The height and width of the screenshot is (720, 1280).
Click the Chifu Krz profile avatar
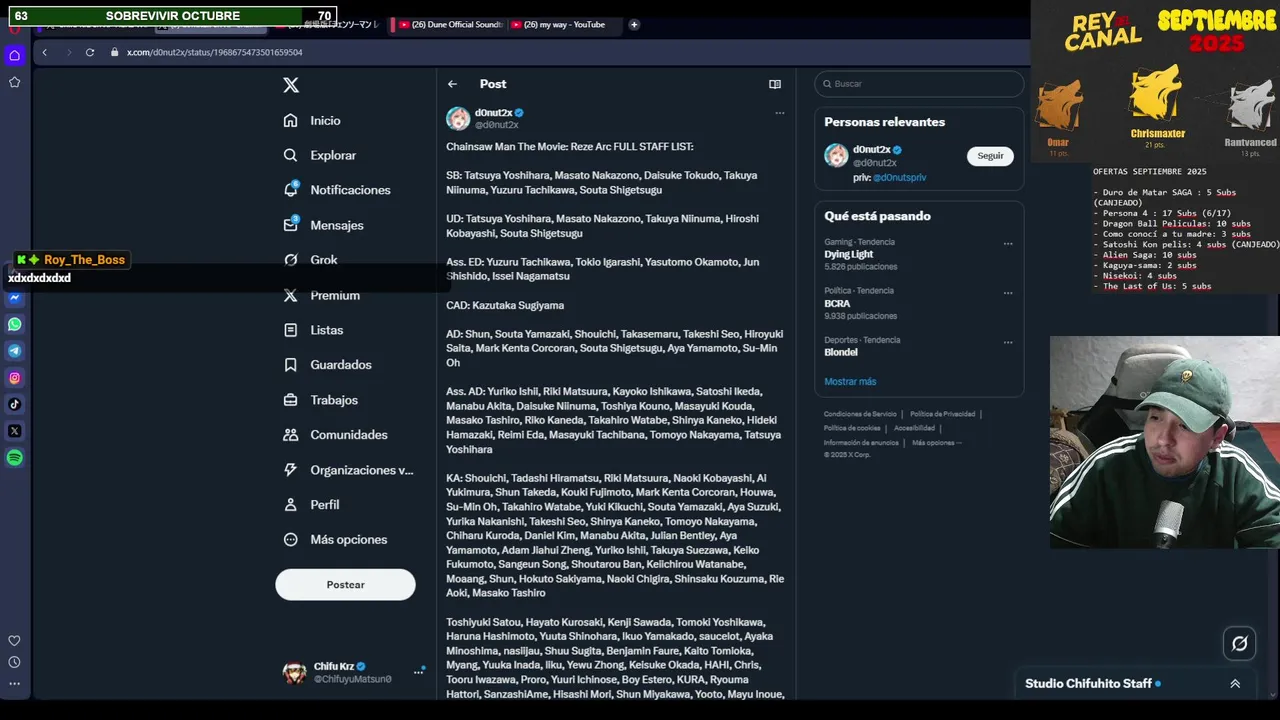(294, 673)
